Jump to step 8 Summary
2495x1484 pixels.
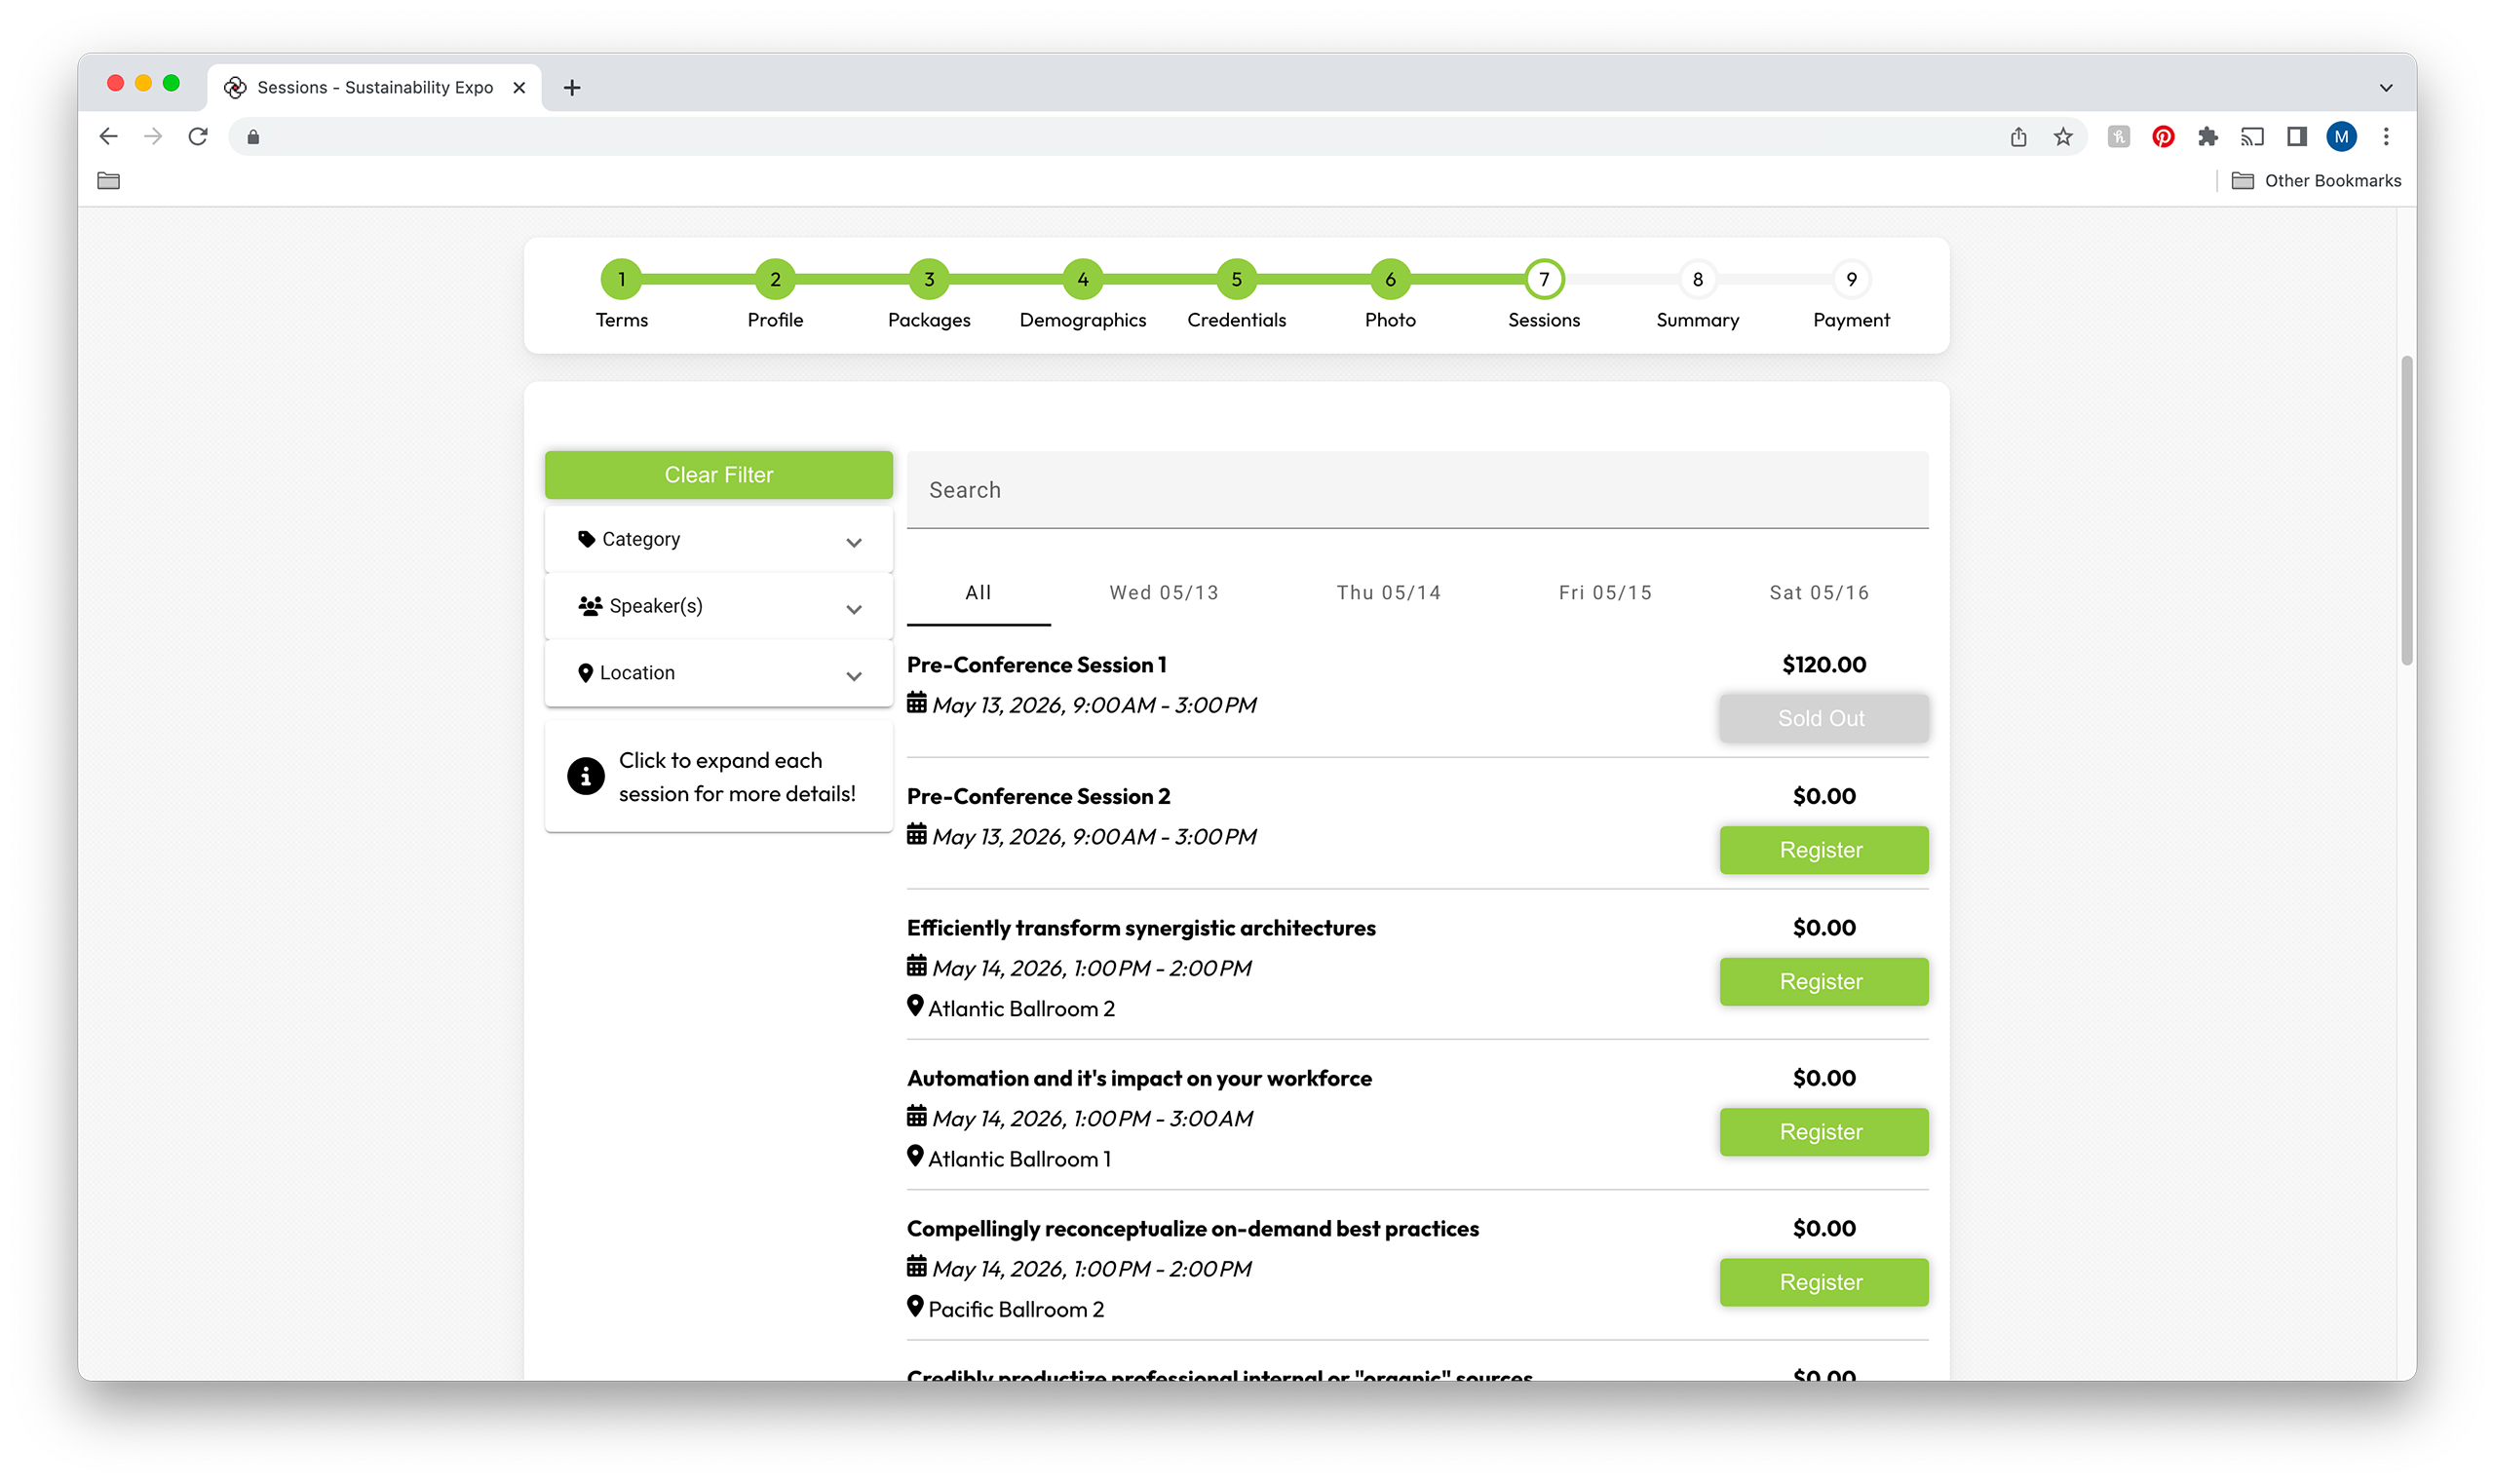point(1697,280)
